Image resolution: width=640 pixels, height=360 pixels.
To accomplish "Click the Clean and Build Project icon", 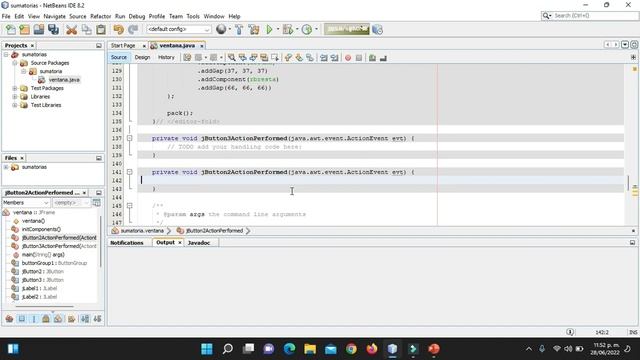I will [254, 29].
